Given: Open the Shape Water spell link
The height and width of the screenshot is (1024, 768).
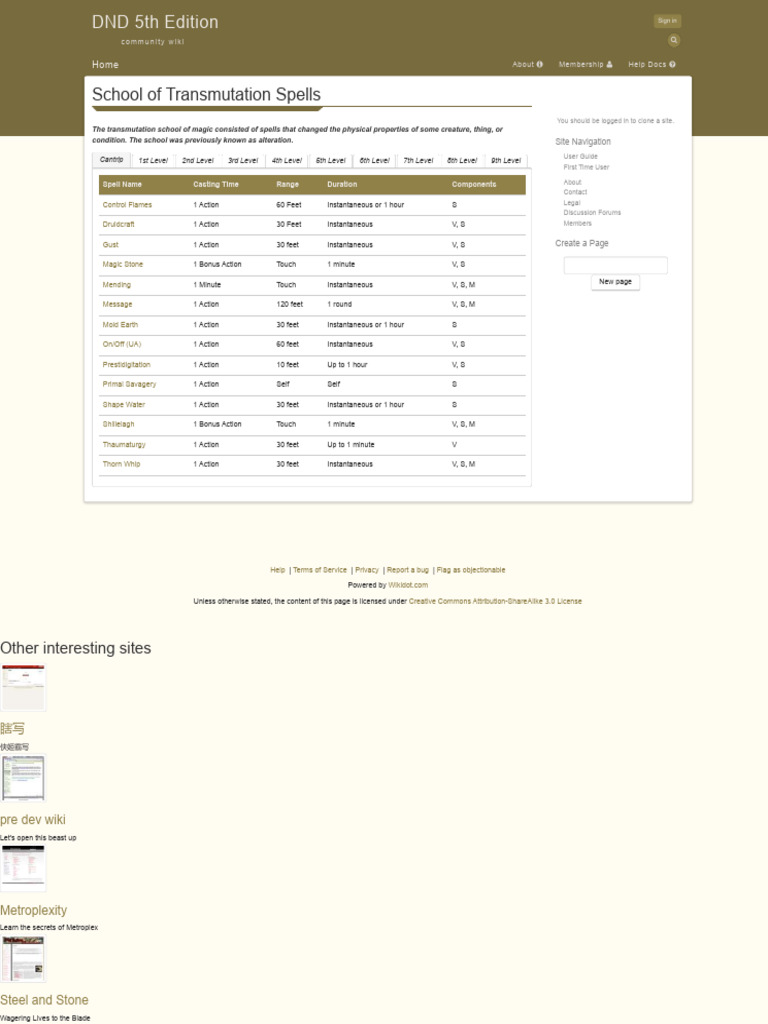Looking at the screenshot, I should pos(123,405).
